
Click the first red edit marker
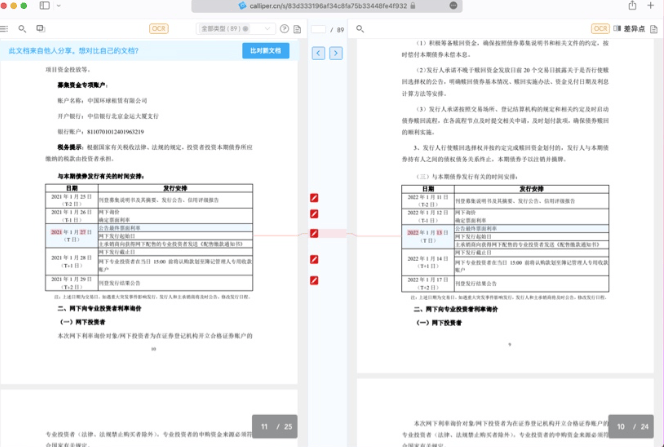tap(314, 198)
